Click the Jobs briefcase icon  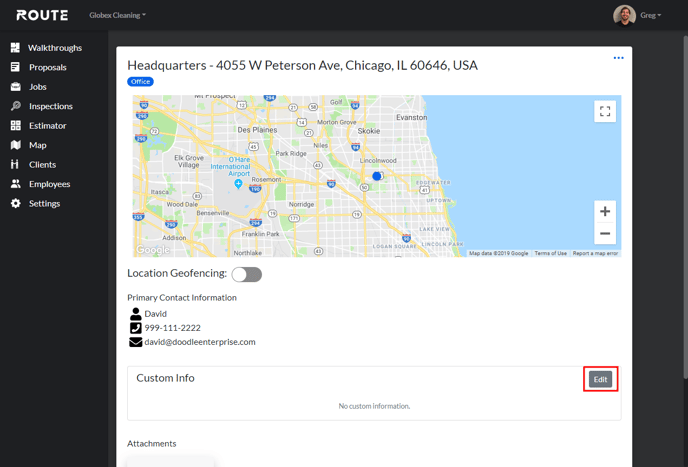pos(15,86)
